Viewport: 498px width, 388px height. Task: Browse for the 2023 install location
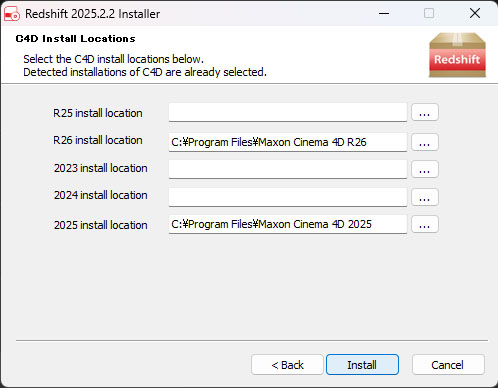[x=425, y=169]
